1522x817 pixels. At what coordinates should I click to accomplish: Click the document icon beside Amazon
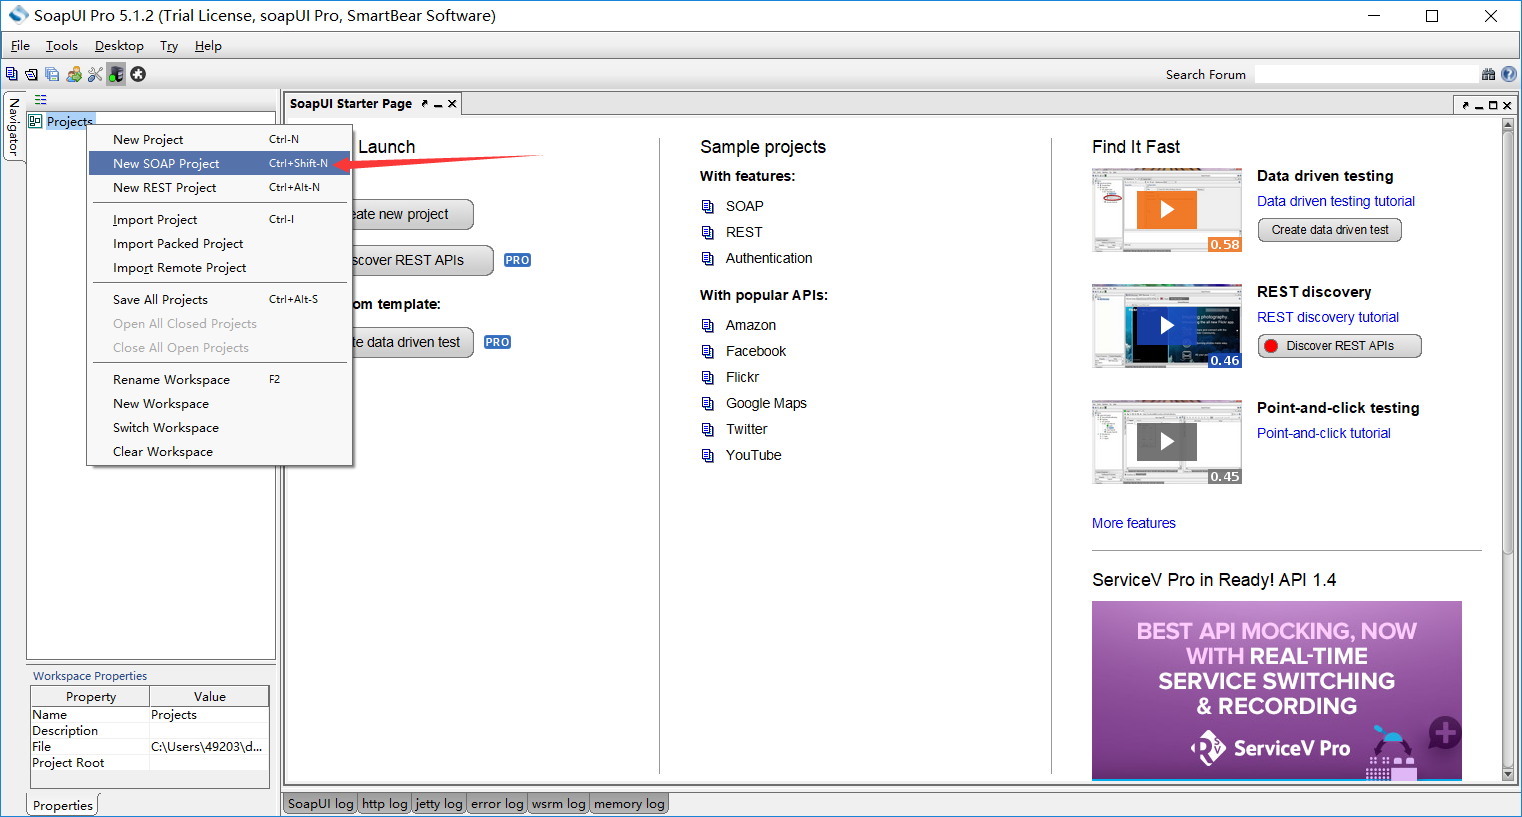coord(708,325)
